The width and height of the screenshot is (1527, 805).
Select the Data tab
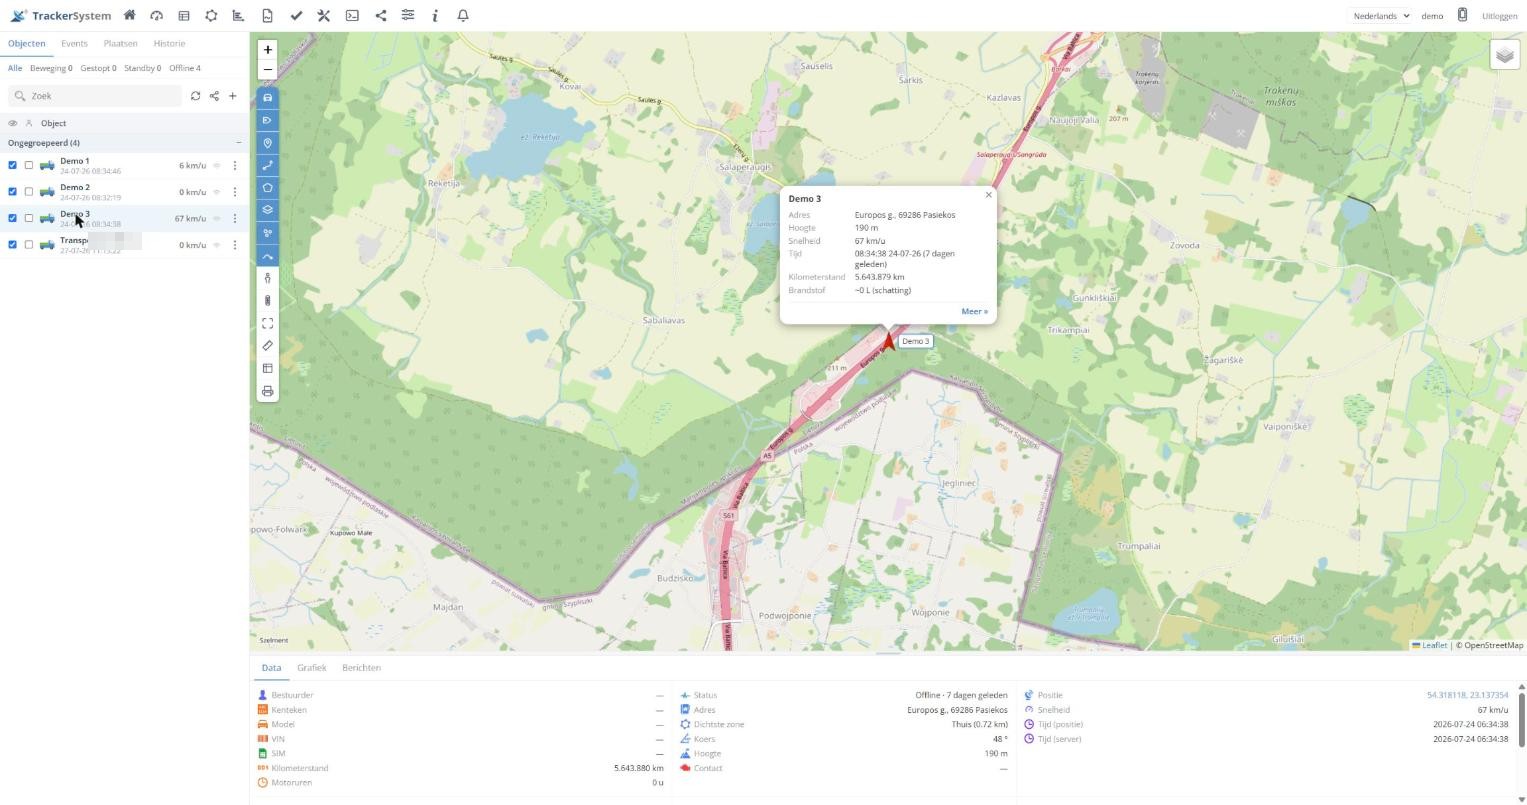pos(271,667)
